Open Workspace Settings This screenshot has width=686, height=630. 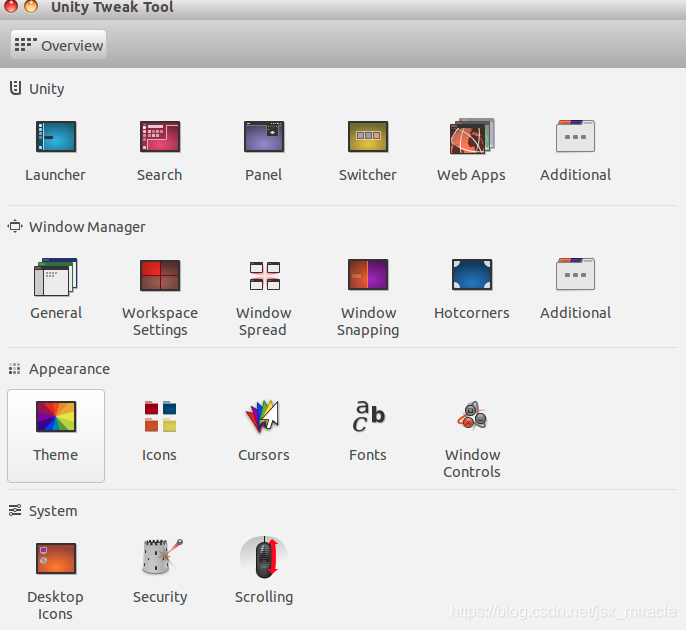160,297
